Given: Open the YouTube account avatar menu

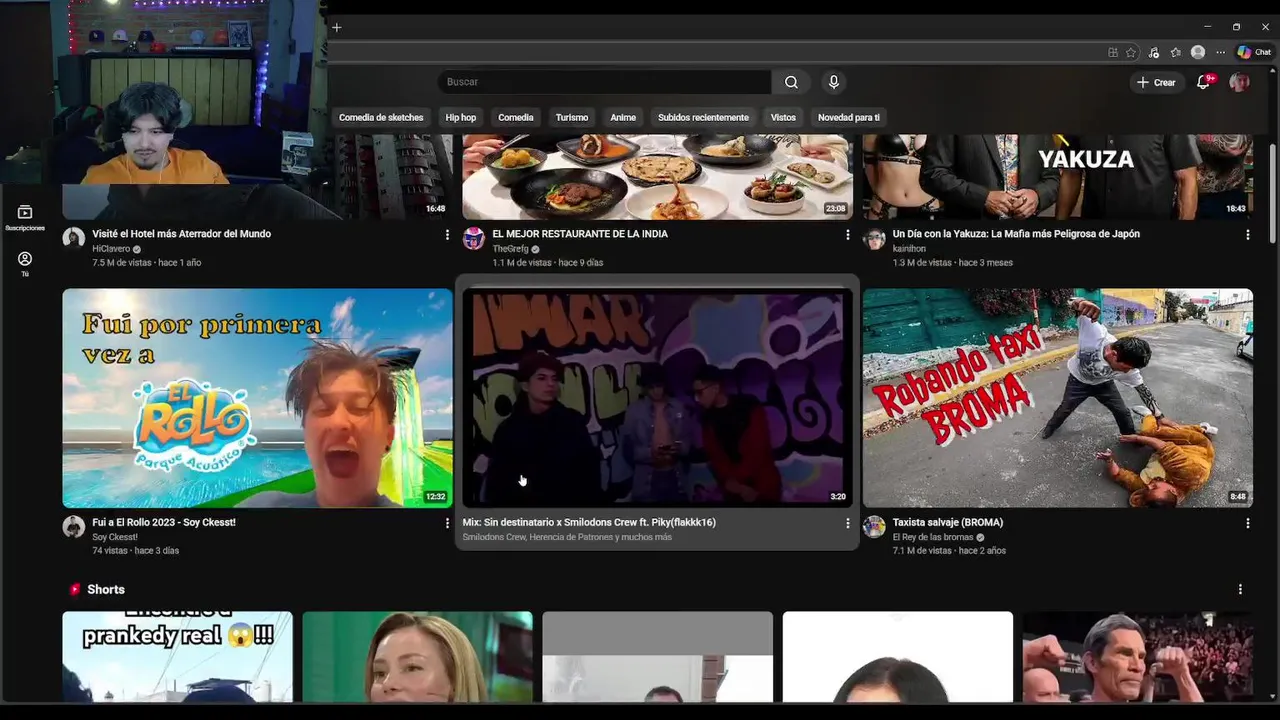Looking at the screenshot, I should pos(1239,82).
